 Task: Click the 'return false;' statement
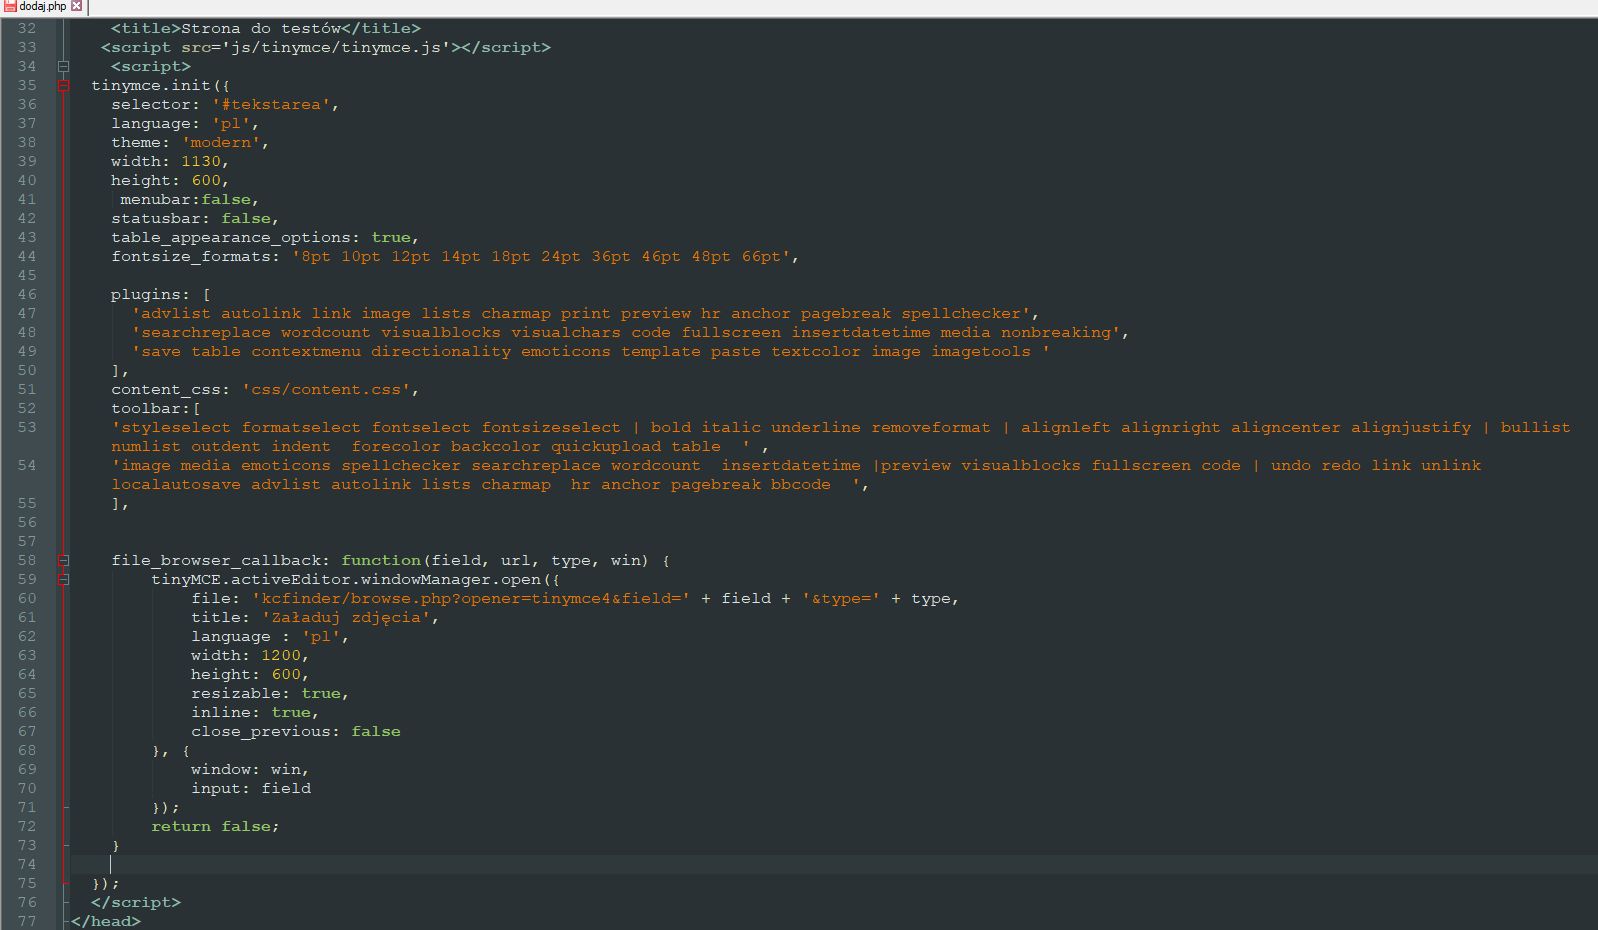click(x=216, y=827)
